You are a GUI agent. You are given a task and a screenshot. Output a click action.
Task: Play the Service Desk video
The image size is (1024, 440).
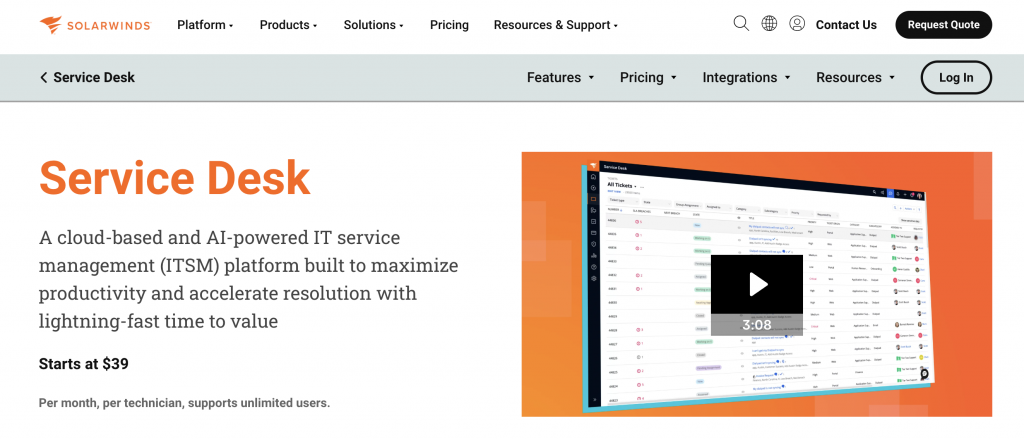(x=757, y=285)
